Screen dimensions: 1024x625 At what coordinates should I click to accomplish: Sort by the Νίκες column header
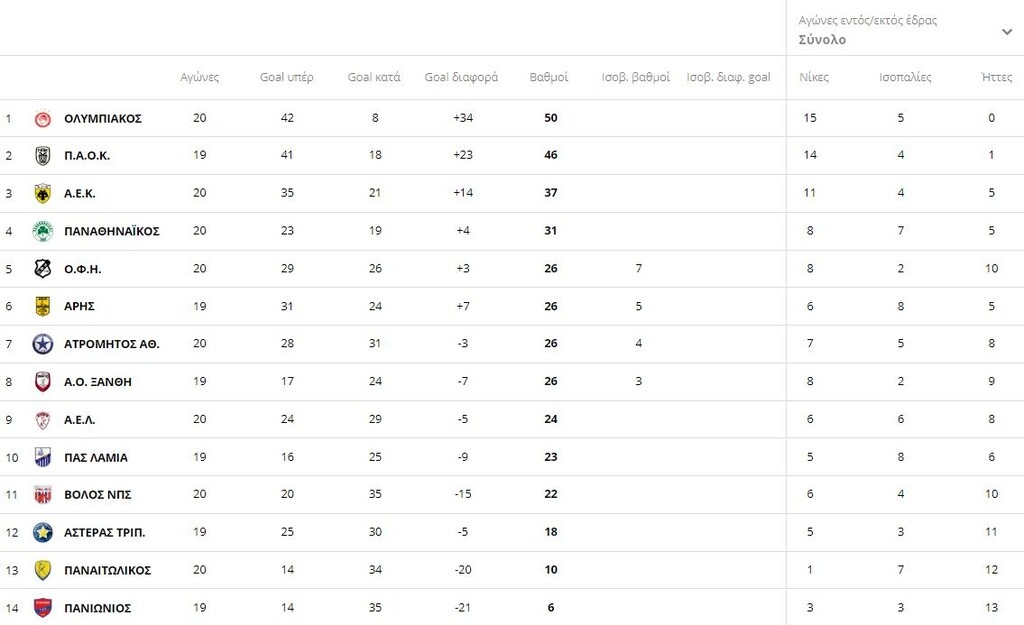(x=814, y=77)
